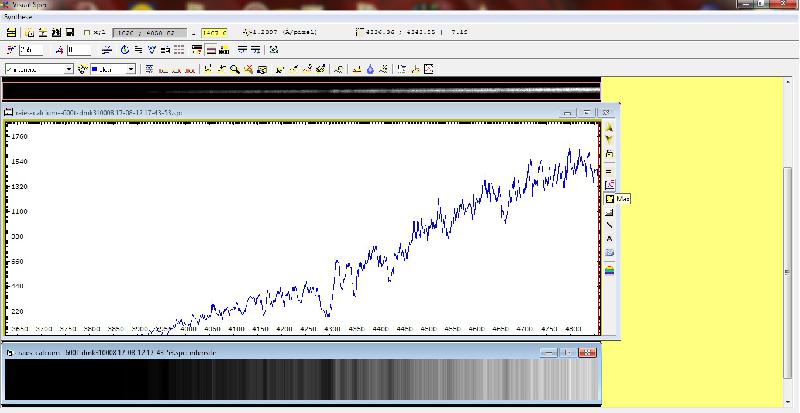Click the yellow highlighted value field

[x=214, y=33]
